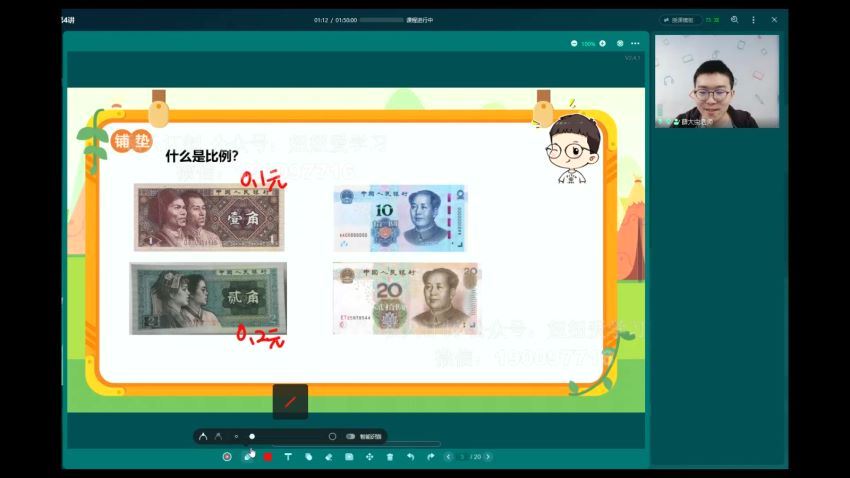Open the slide panel three-dot menu
Image resolution: width=850 pixels, height=478 pixels.
pyautogui.click(x=635, y=43)
